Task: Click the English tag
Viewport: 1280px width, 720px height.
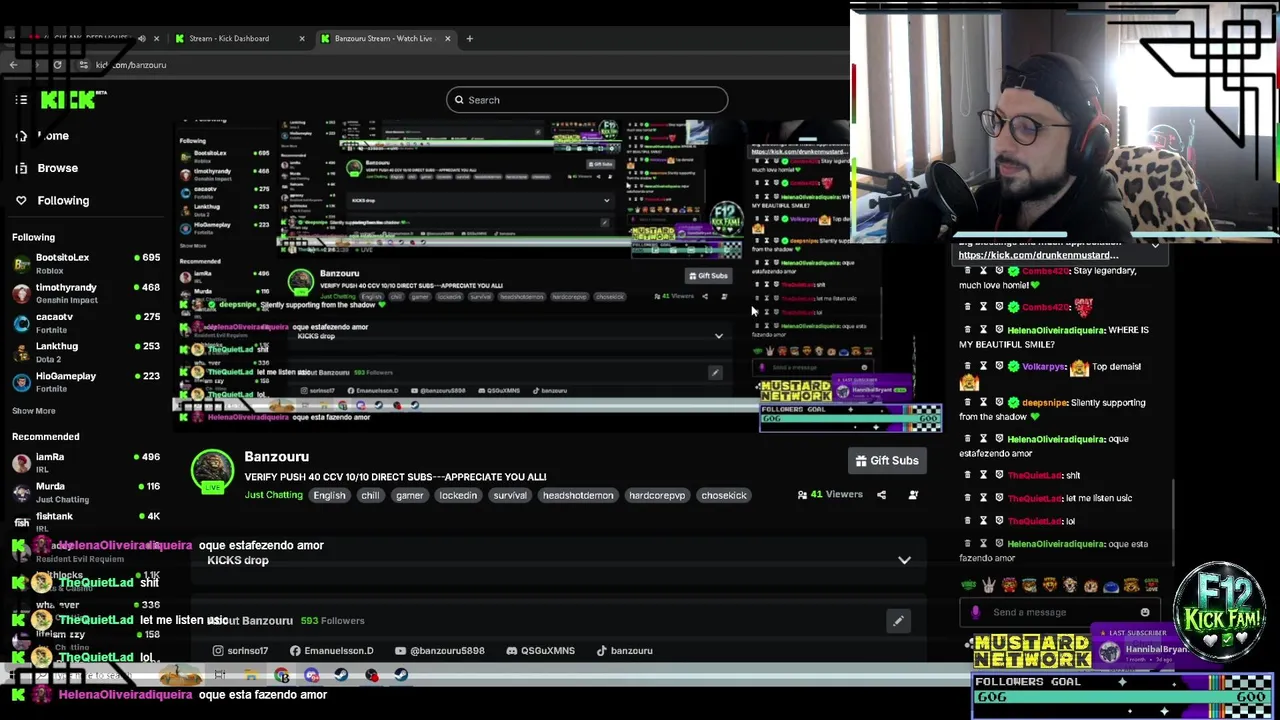Action: (329, 495)
